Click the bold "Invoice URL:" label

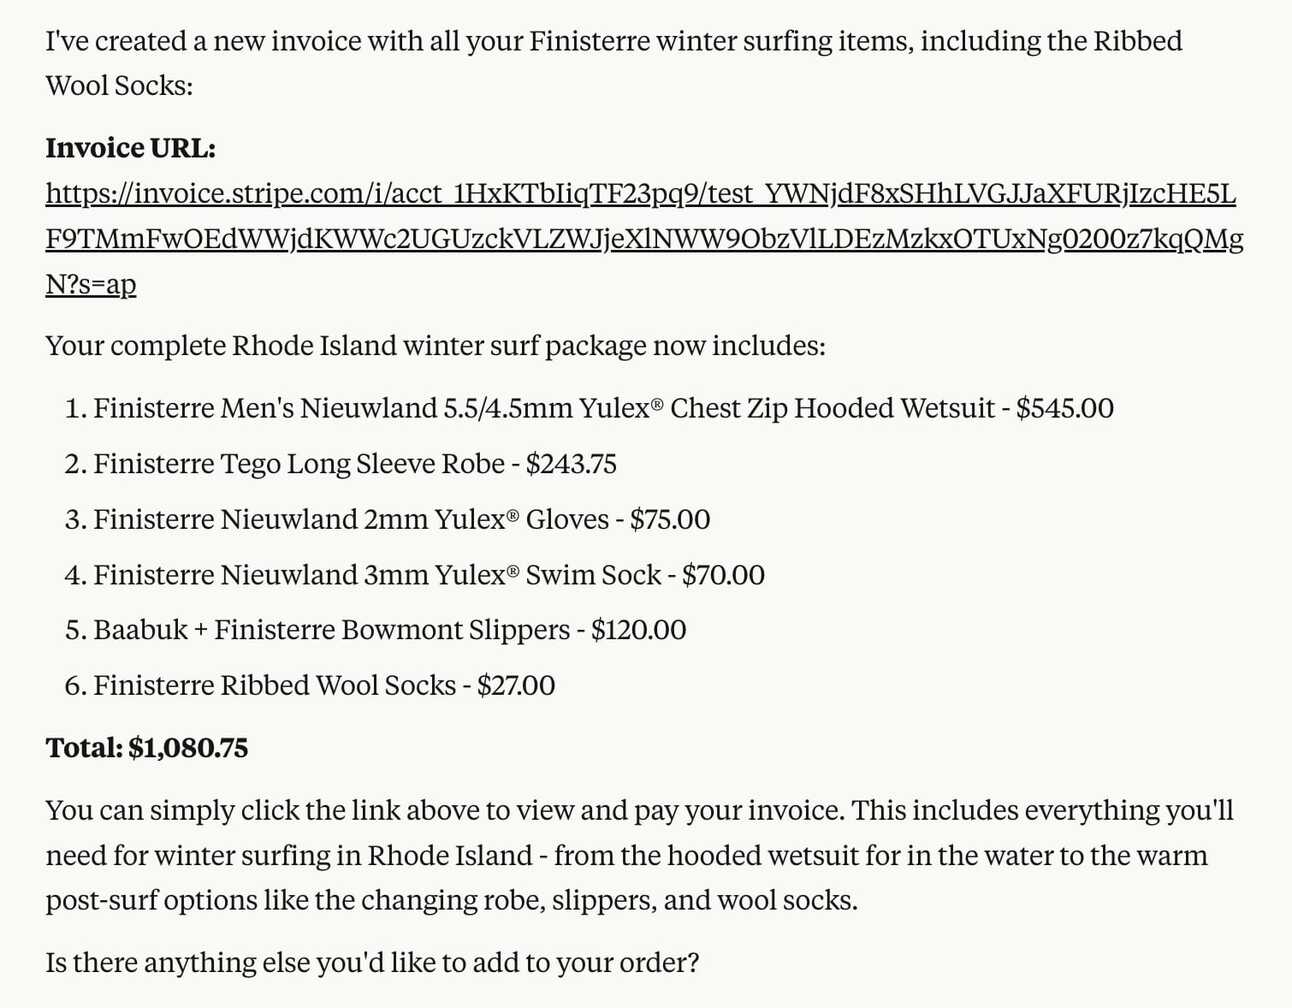pos(130,149)
